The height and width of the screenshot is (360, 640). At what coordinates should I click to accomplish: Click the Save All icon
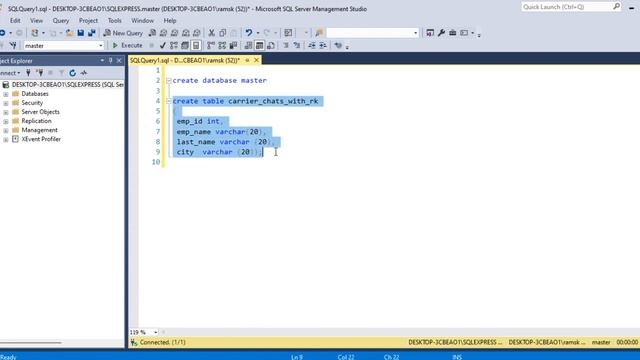91,33
